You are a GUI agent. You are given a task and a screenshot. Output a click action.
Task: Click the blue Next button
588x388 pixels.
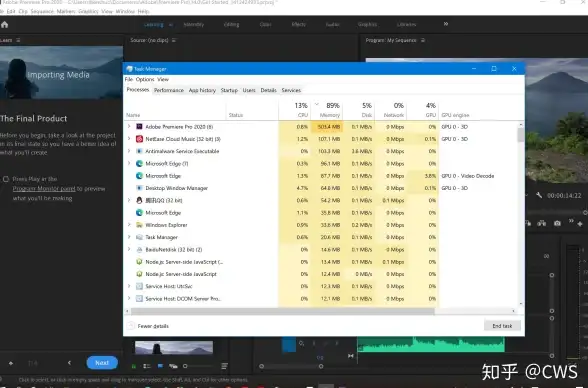click(102, 363)
